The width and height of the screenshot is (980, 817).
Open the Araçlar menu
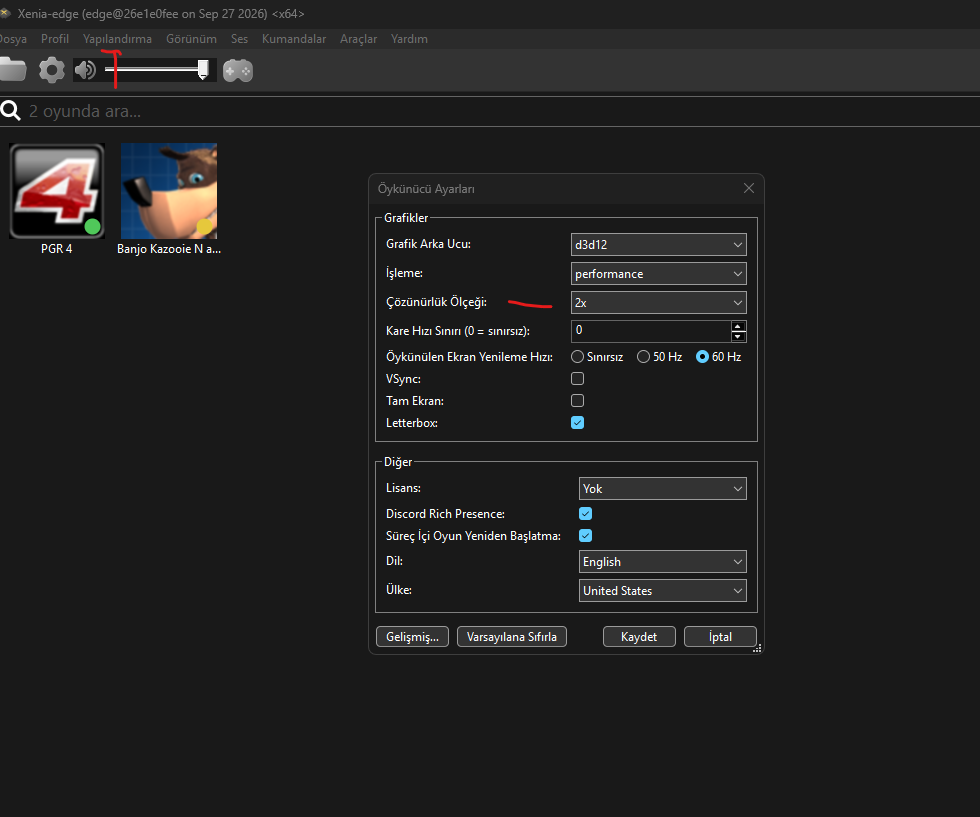pyautogui.click(x=358, y=39)
